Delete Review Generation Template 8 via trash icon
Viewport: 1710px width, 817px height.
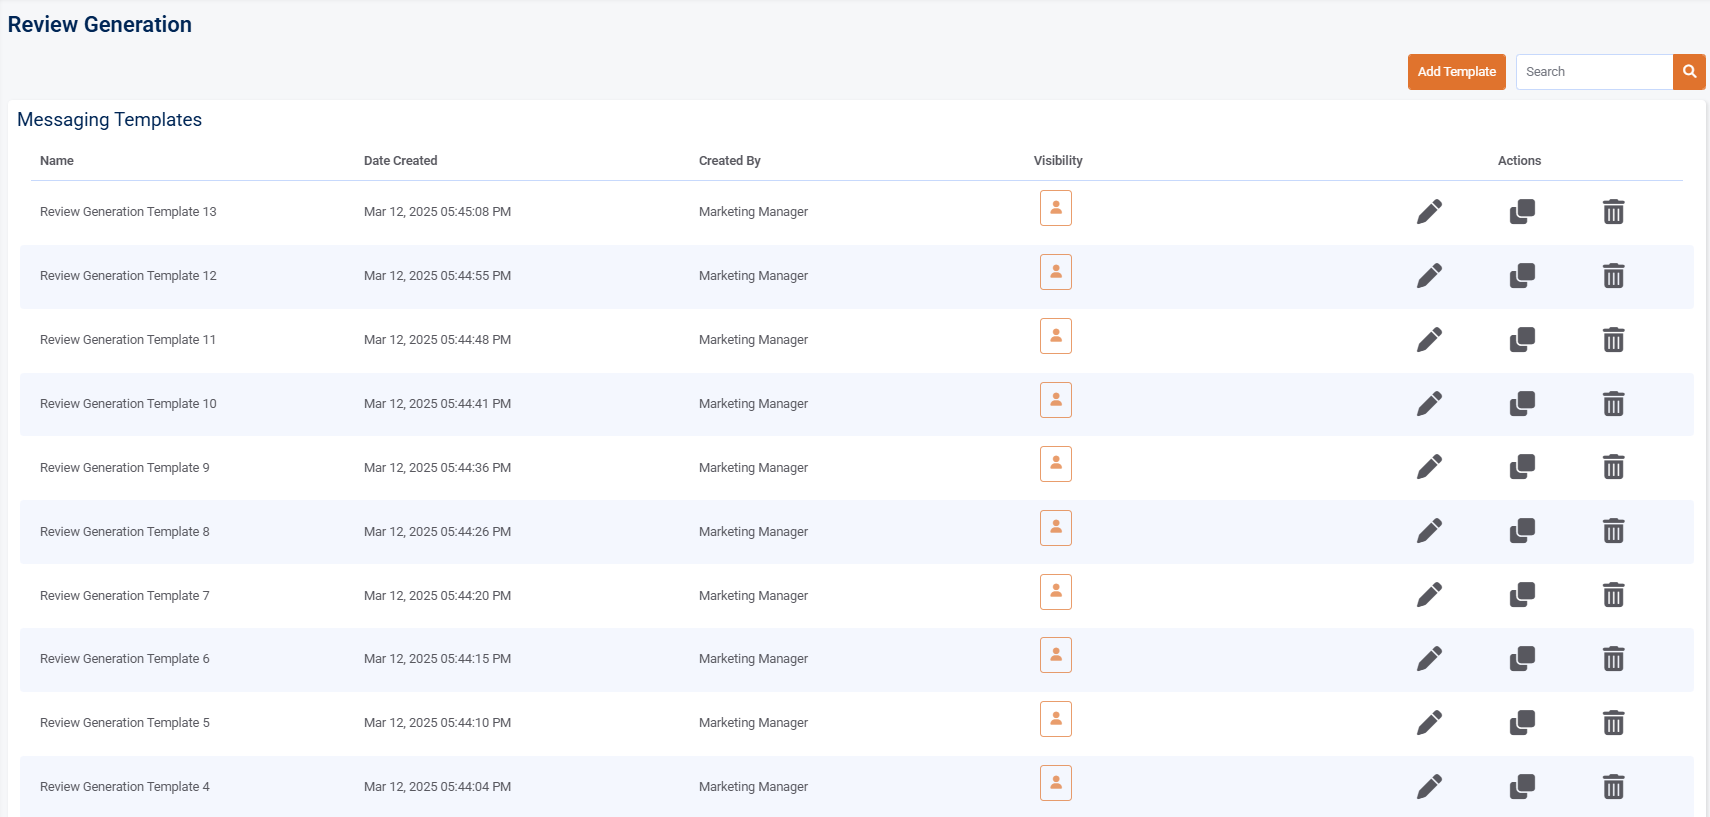1613,531
